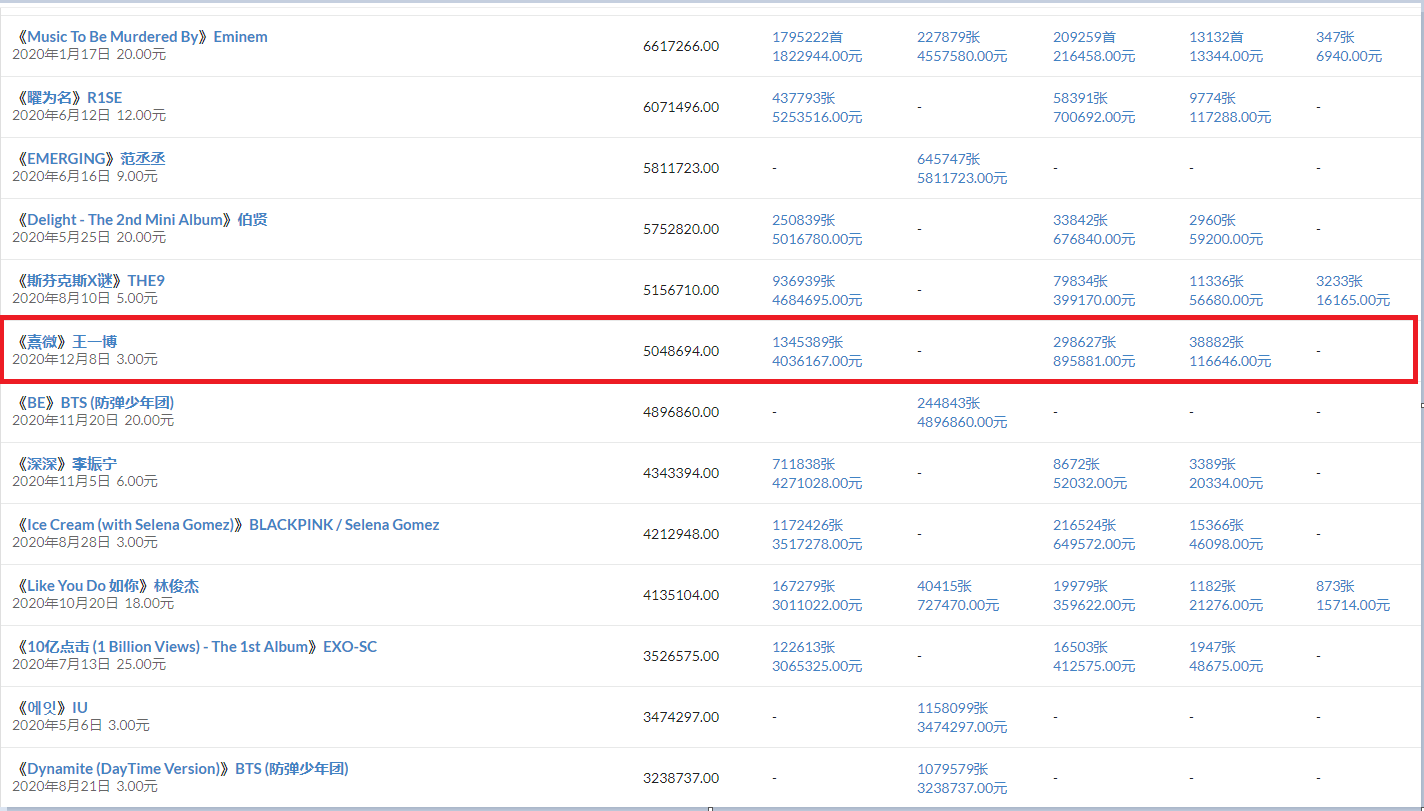Click the 3389张 sales figure for 深深
Viewport: 1424px width, 811px height.
point(1213,464)
